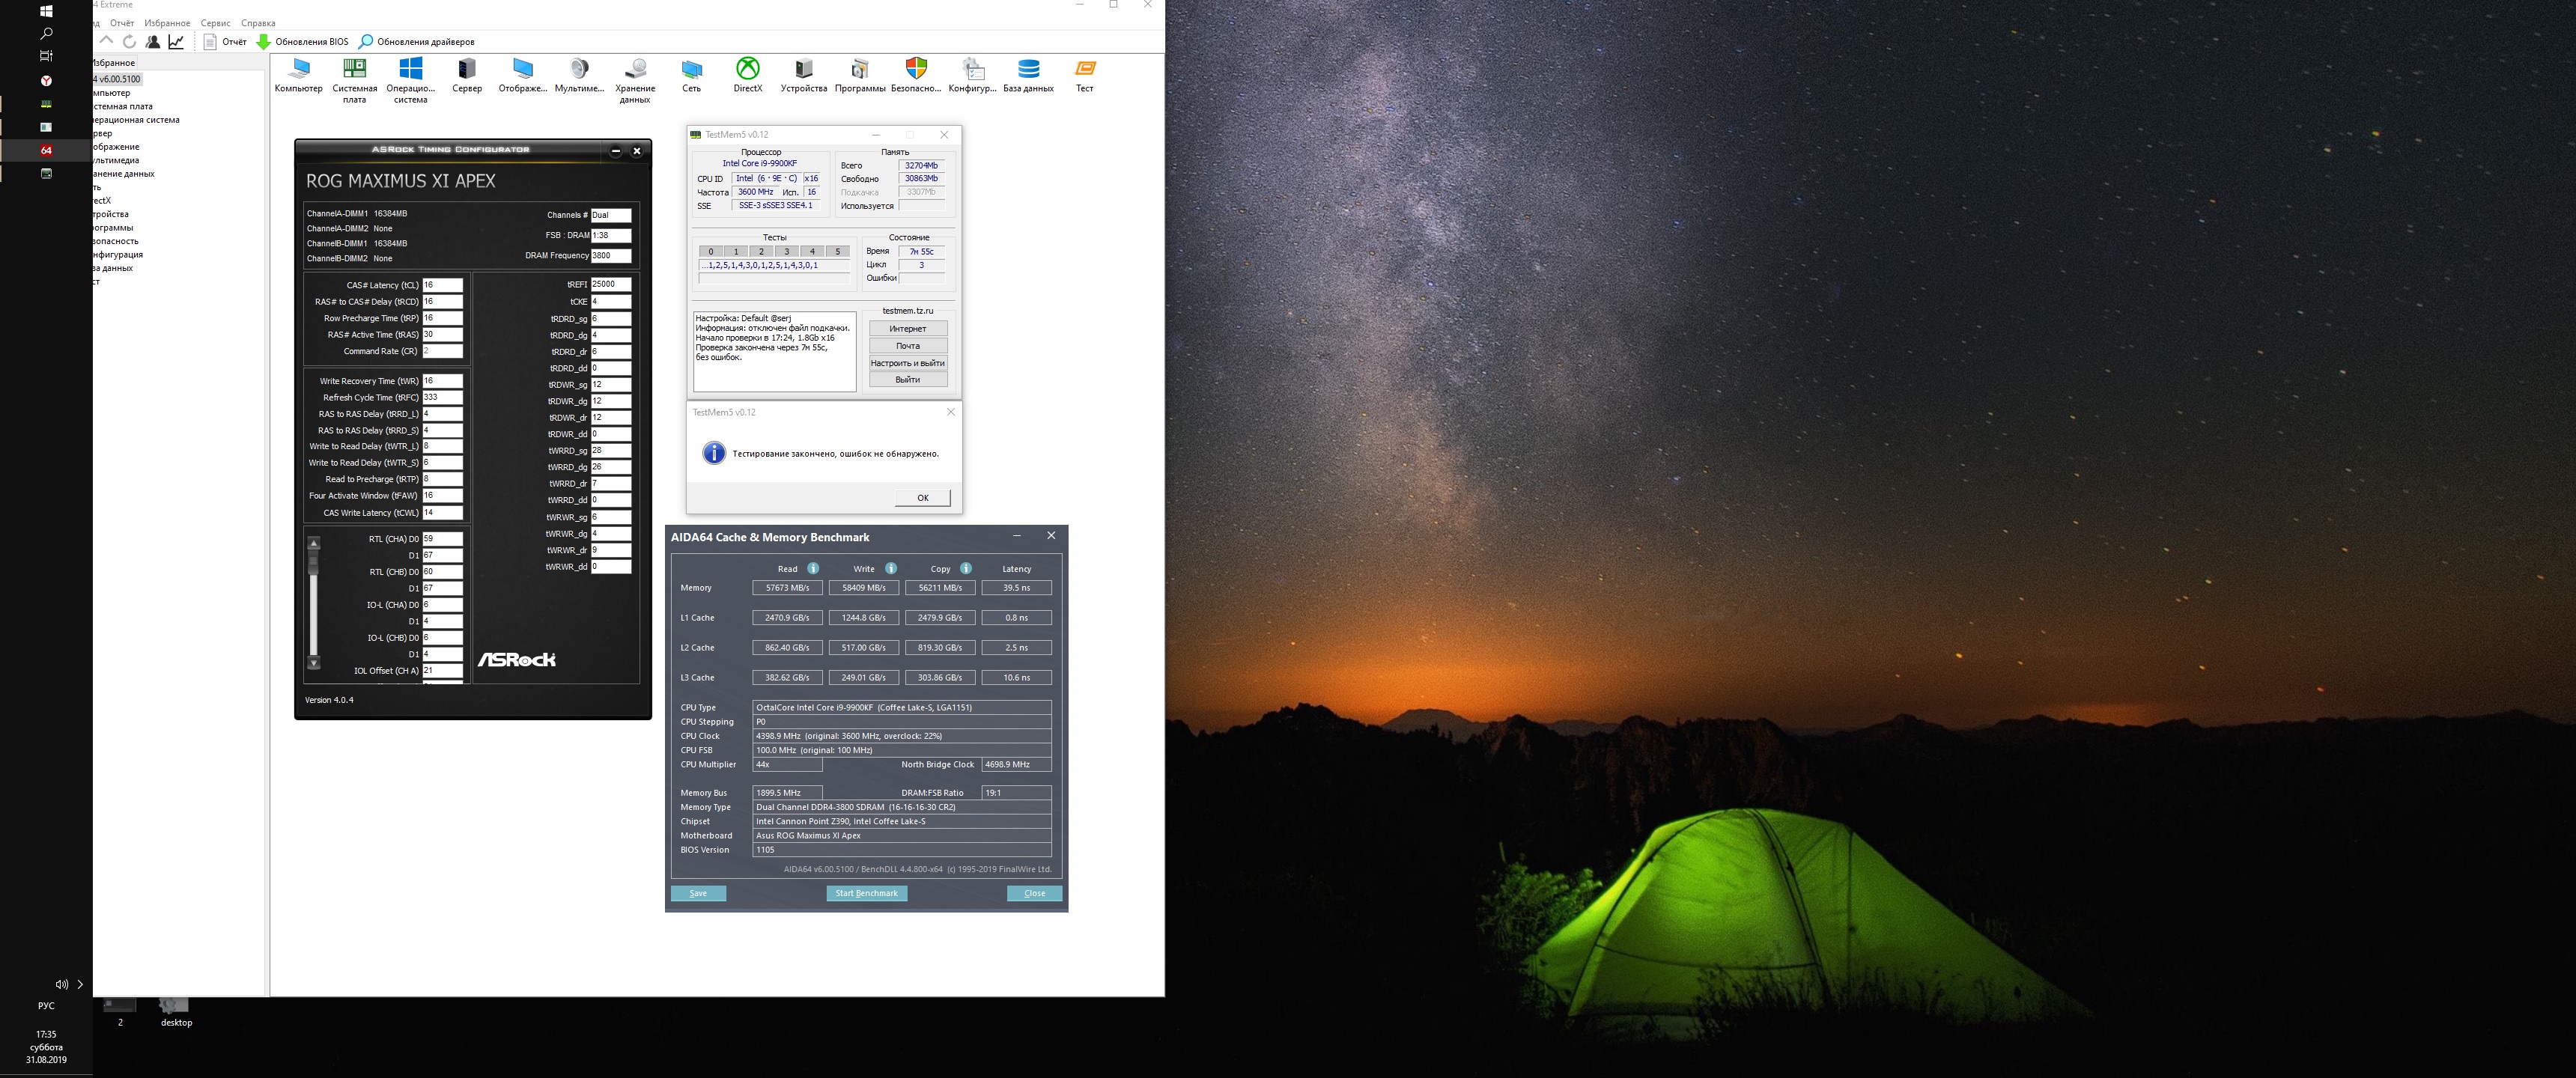2576x1078 pixels.
Task: Click the tREFI value field
Action: coord(610,284)
